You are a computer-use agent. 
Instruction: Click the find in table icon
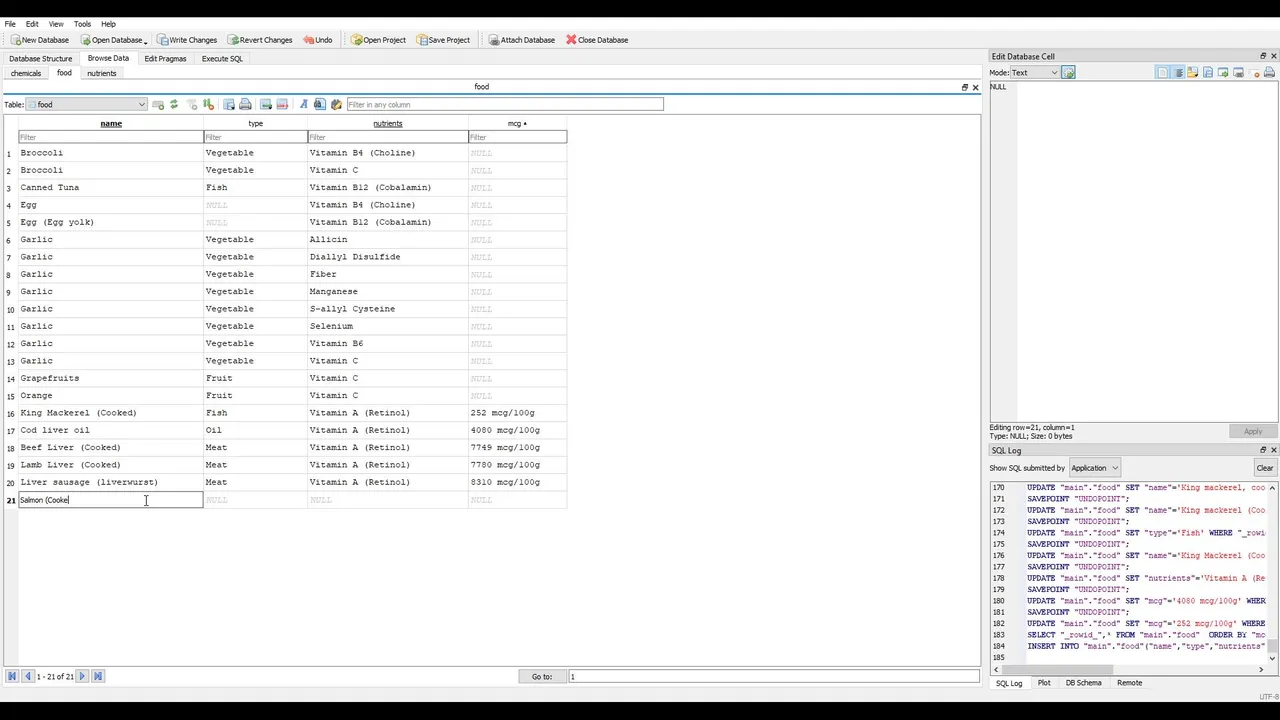coord(319,104)
